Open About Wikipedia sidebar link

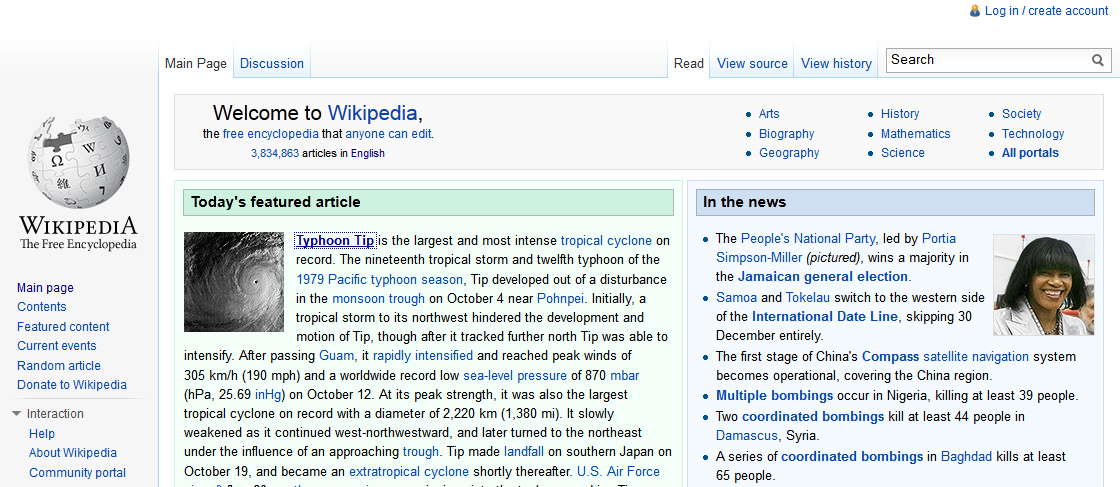73,453
